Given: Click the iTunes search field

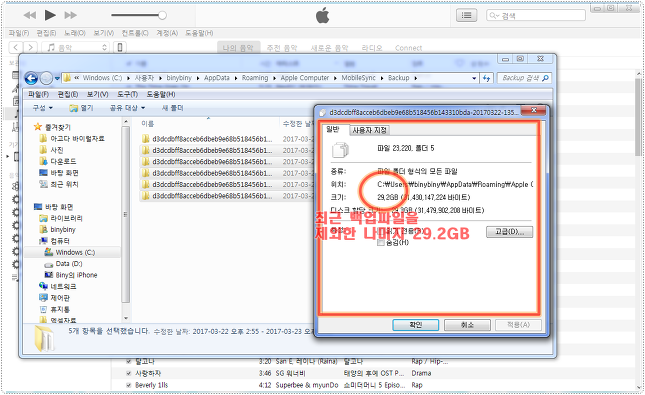Looking at the screenshot, I should point(536,16).
